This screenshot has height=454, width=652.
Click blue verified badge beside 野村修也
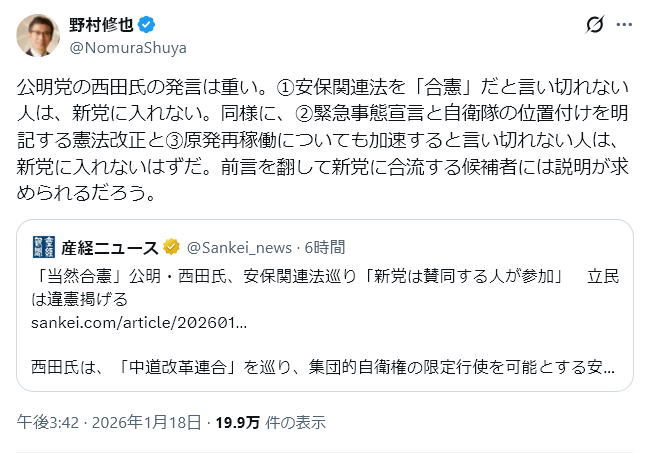coord(144,25)
